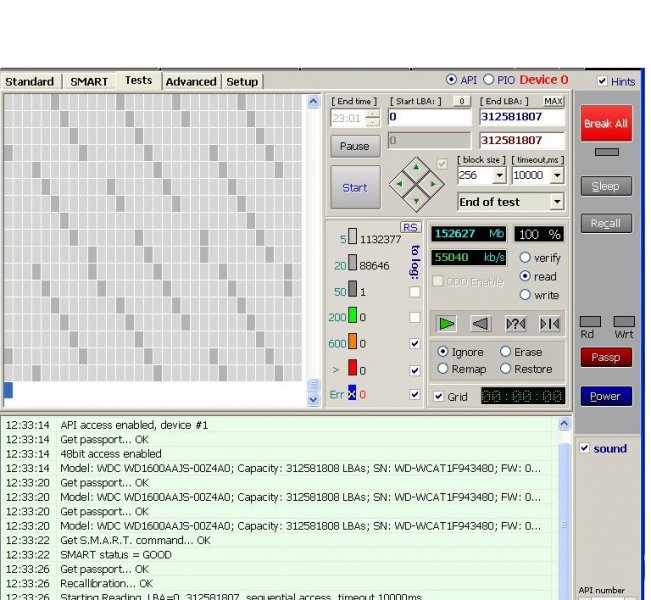This screenshot has height=600, width=651.
Task: Switch to PIO access mode
Action: tap(489, 80)
